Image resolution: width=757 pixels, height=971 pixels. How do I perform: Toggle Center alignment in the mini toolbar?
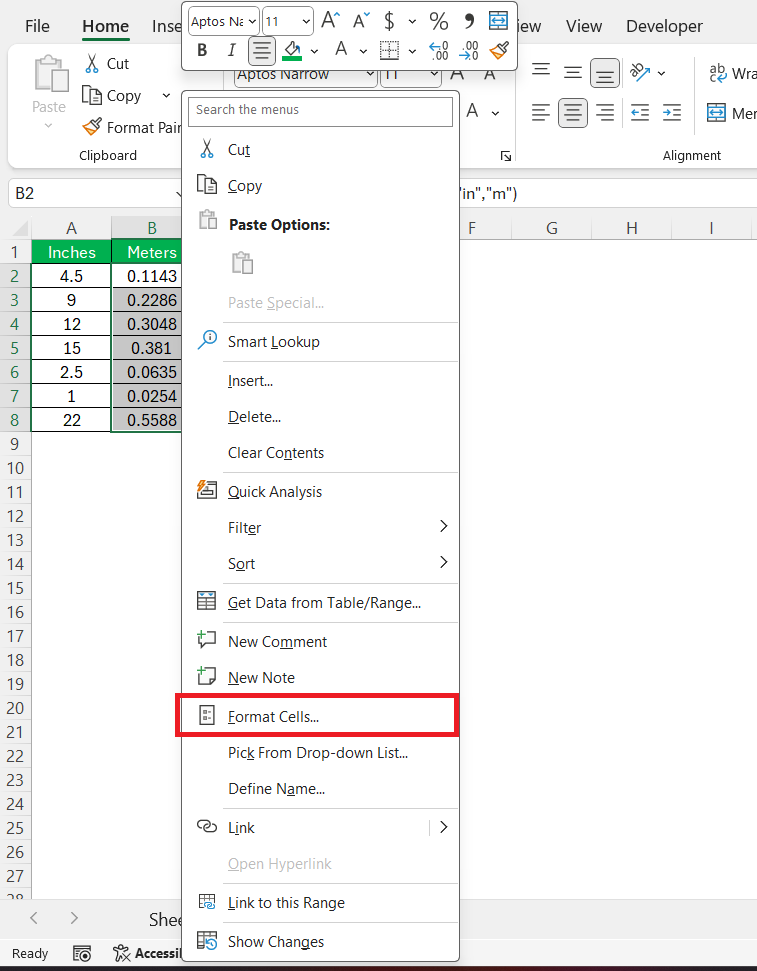(261, 50)
